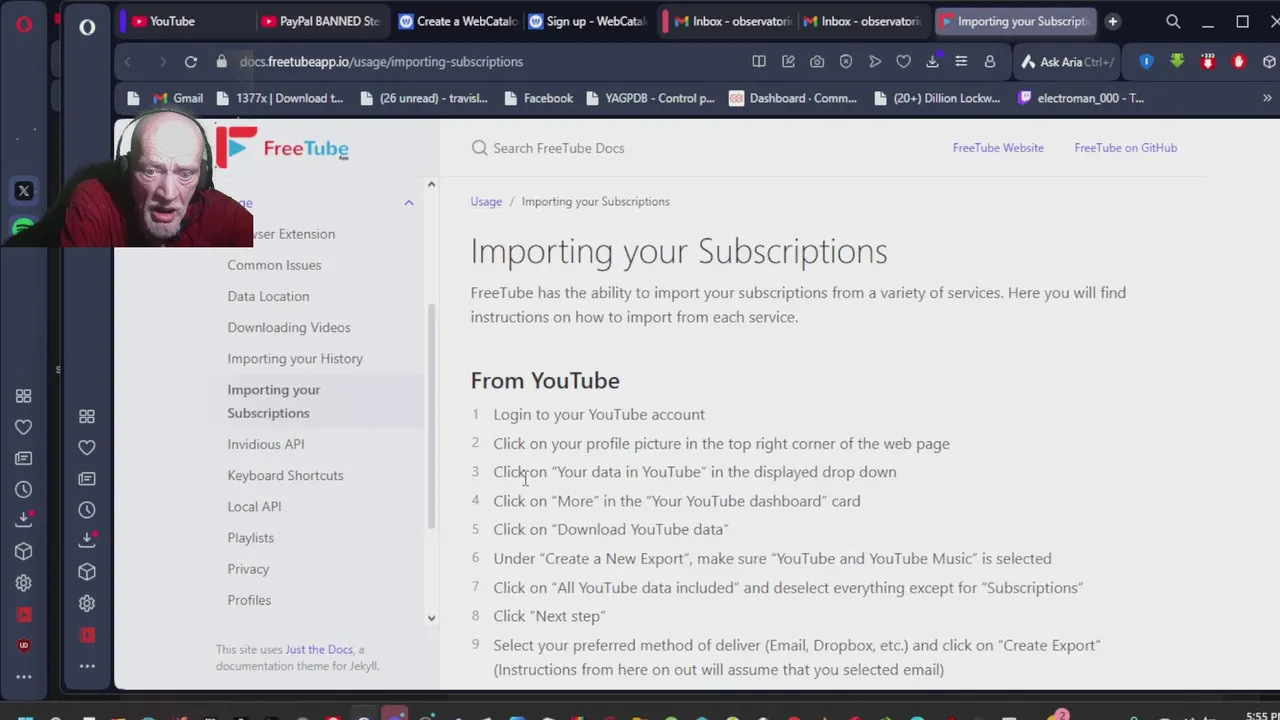The width and height of the screenshot is (1280, 720).
Task: Take a snapshot with the camera icon
Action: coord(817,62)
